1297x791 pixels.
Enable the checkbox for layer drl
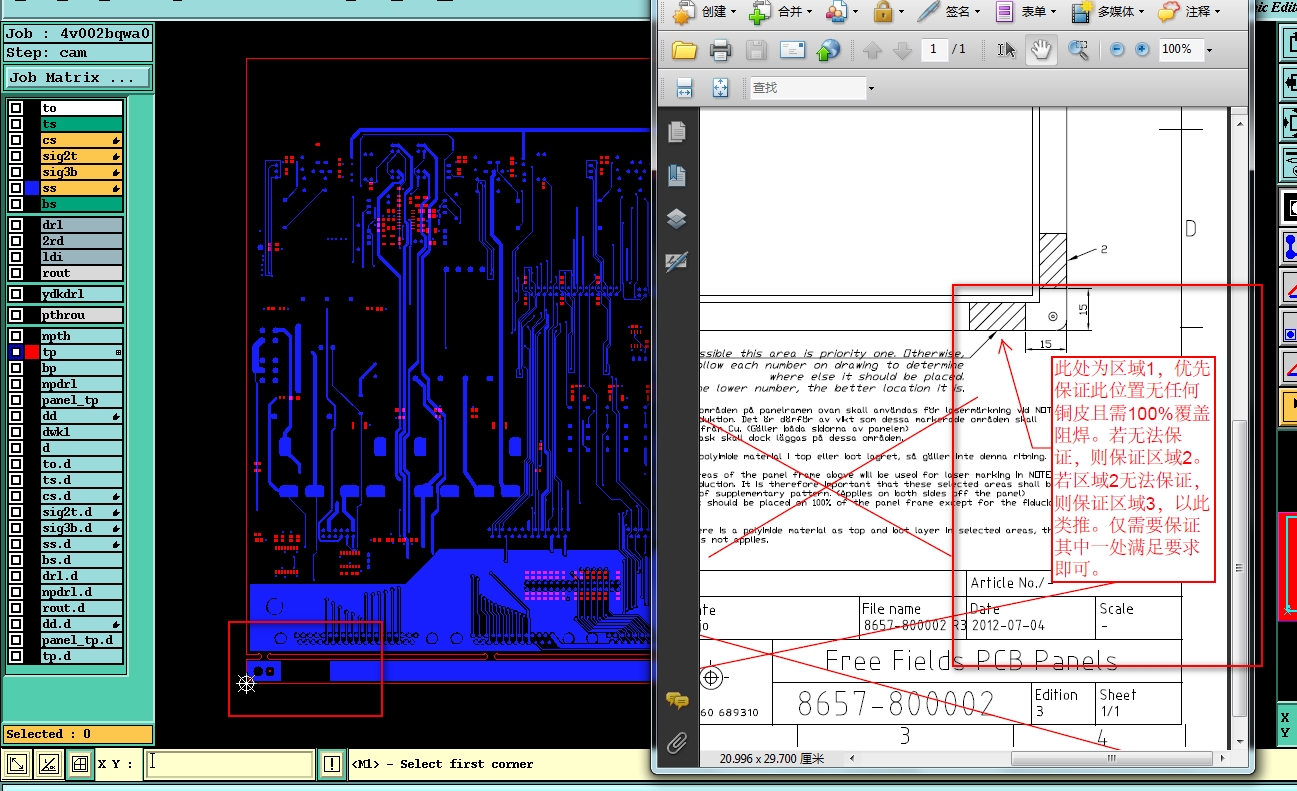[x=16, y=225]
